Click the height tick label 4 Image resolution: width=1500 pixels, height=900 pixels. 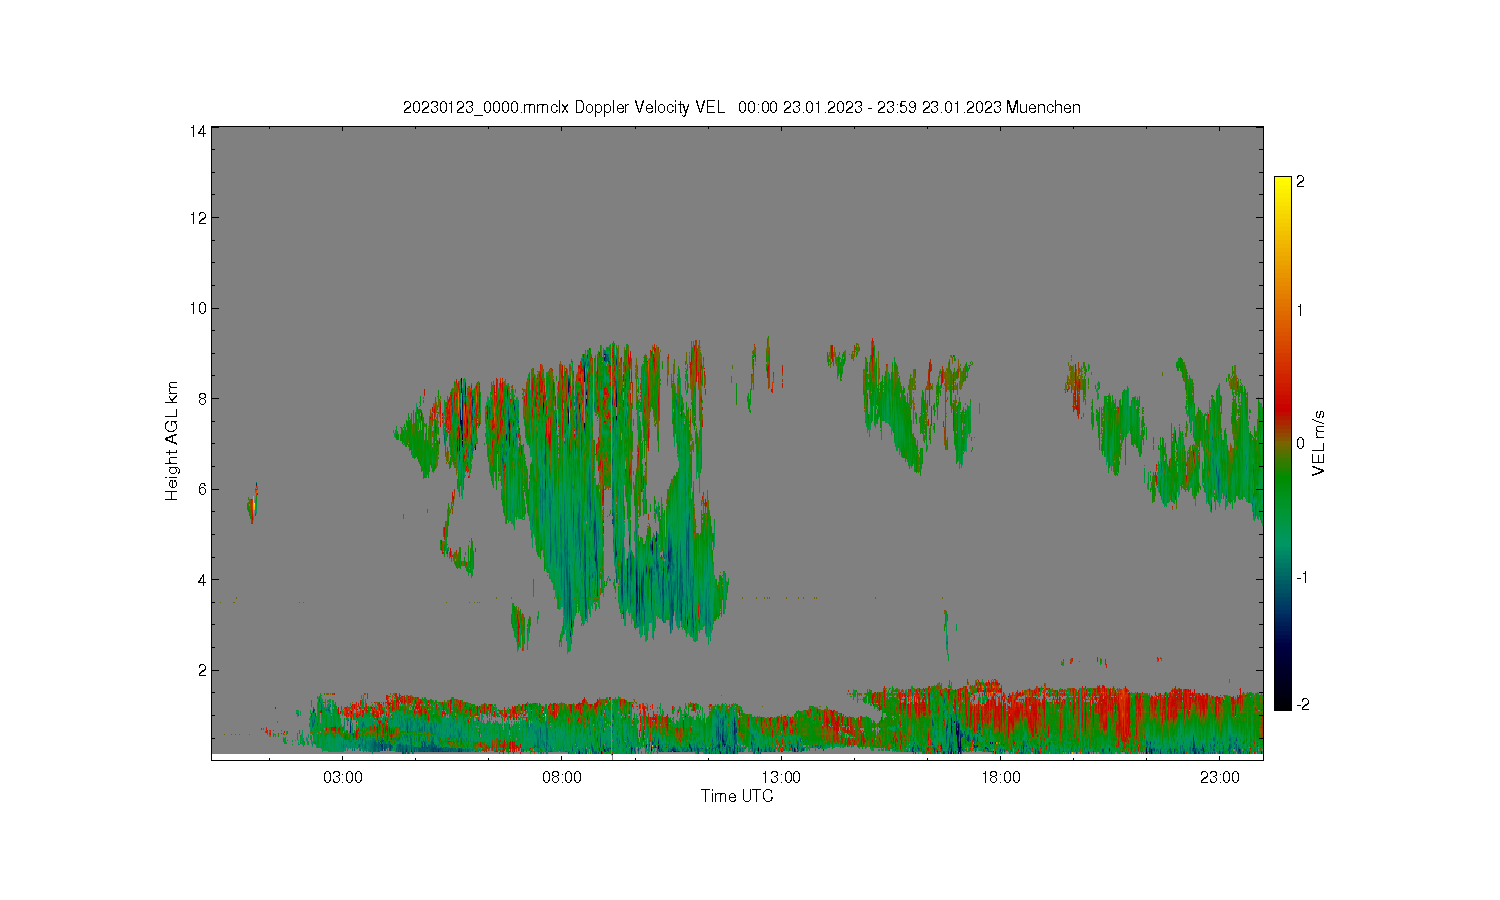pos(202,579)
